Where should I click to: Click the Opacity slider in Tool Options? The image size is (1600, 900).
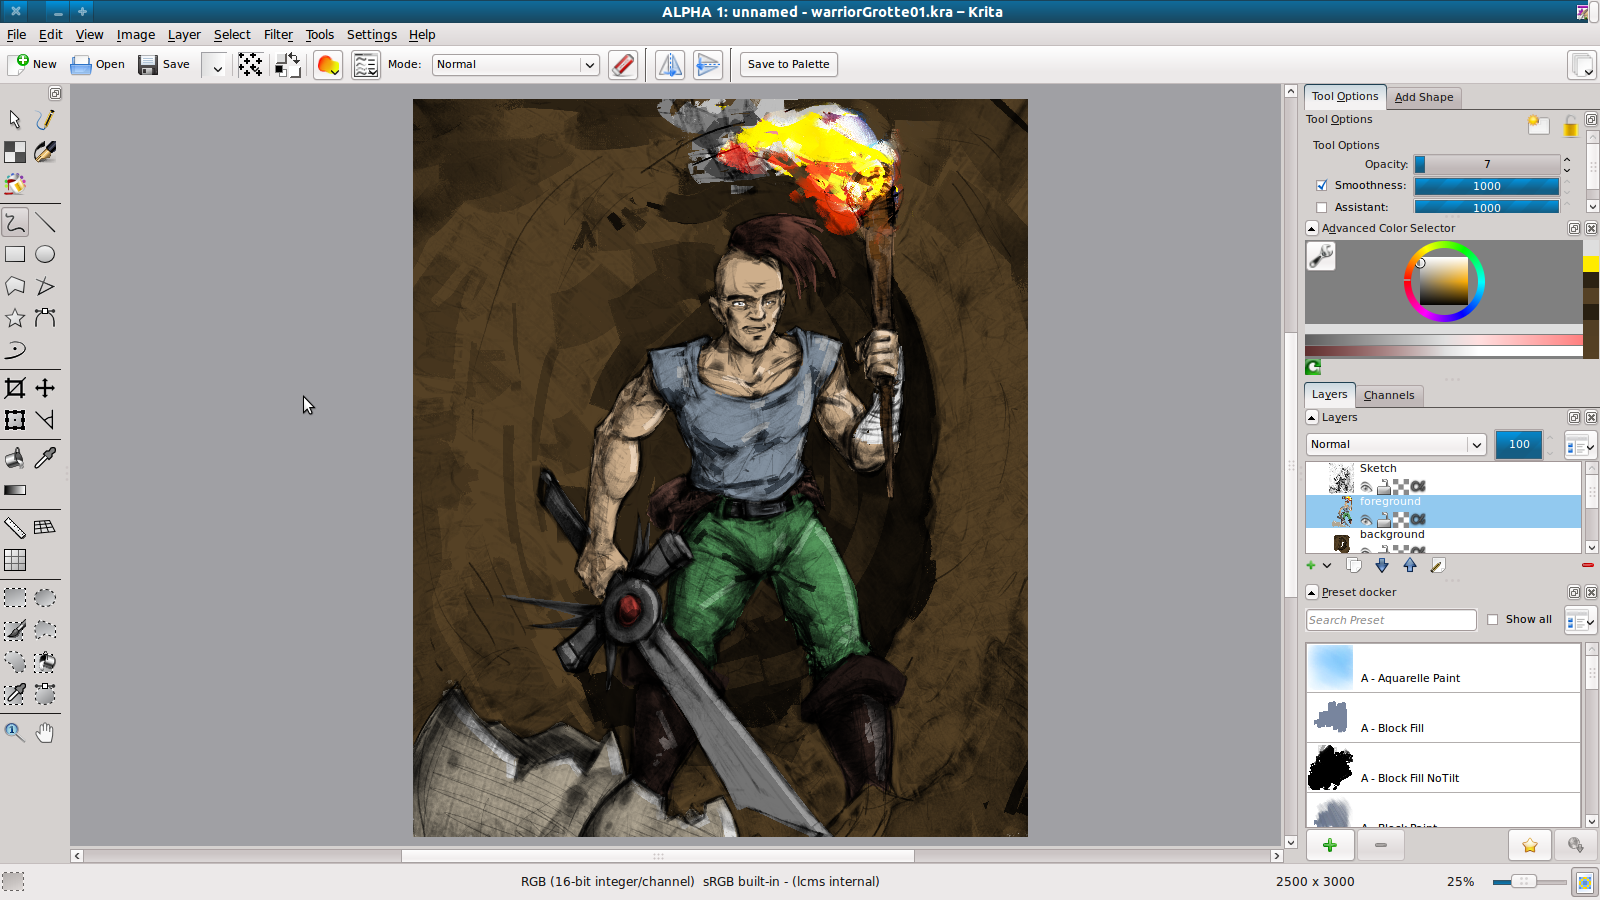click(1487, 165)
